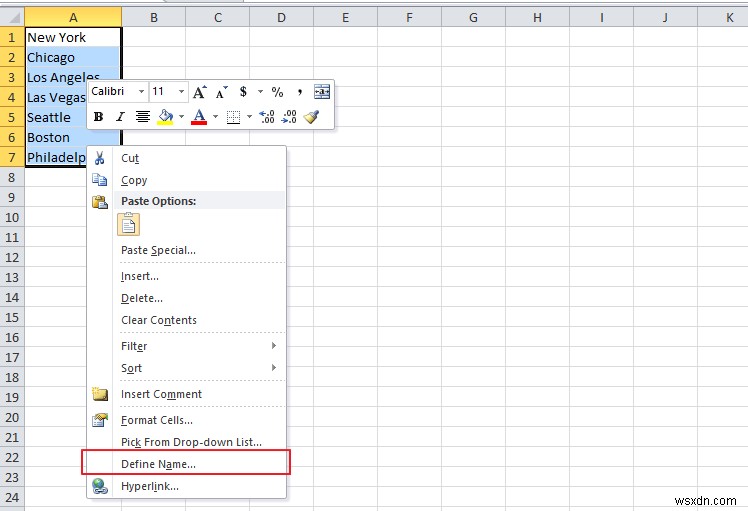The image size is (748, 511).
Task: Click cell containing Philadelphia
Action: click(56, 157)
